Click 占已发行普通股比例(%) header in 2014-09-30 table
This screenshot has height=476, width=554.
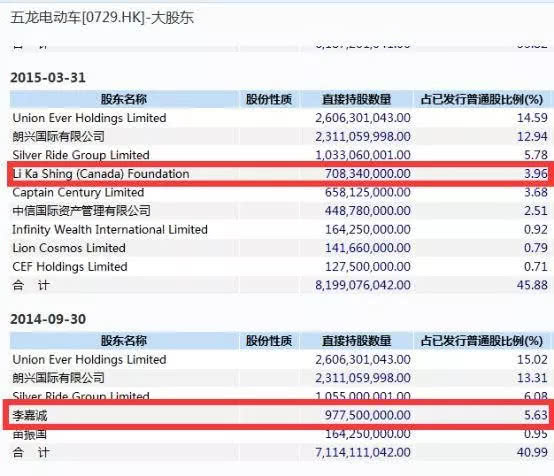click(x=482, y=341)
